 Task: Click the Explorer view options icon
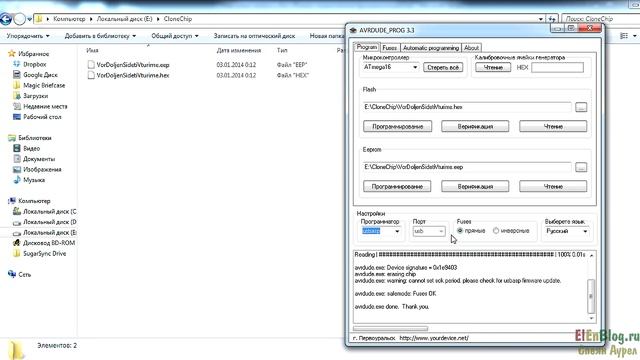point(624,36)
